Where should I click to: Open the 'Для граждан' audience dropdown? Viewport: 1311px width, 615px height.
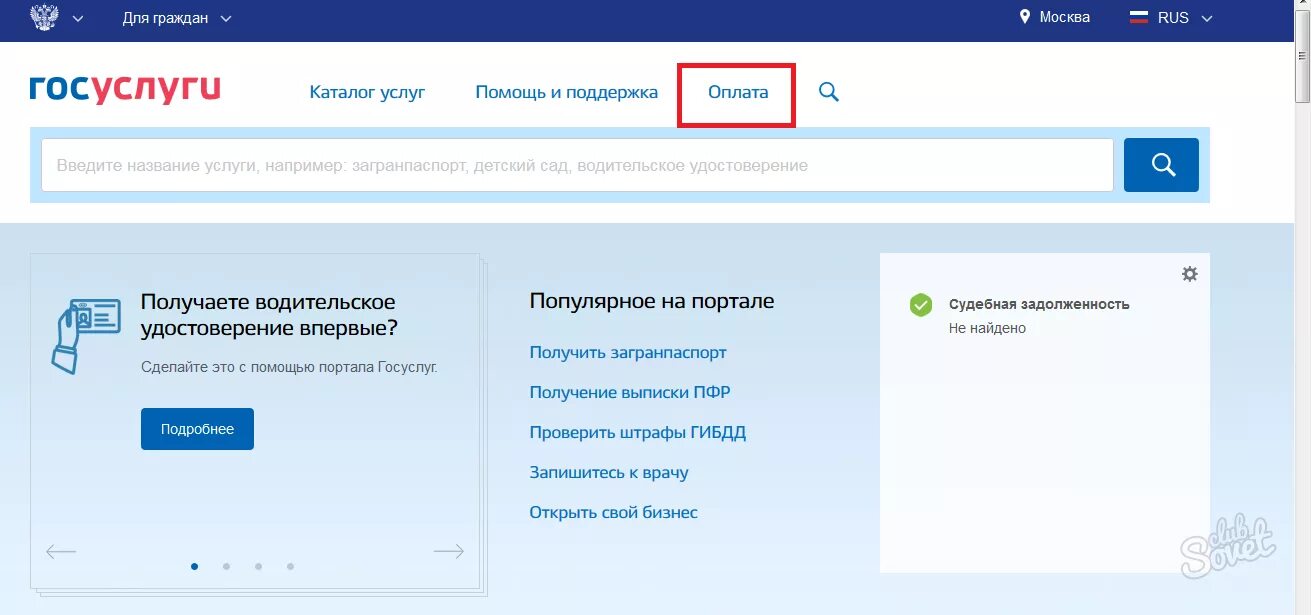click(x=177, y=18)
